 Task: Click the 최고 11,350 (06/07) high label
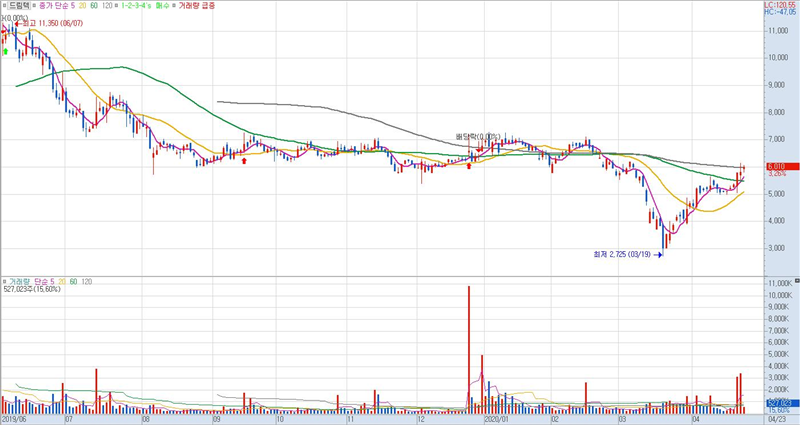click(x=48, y=22)
